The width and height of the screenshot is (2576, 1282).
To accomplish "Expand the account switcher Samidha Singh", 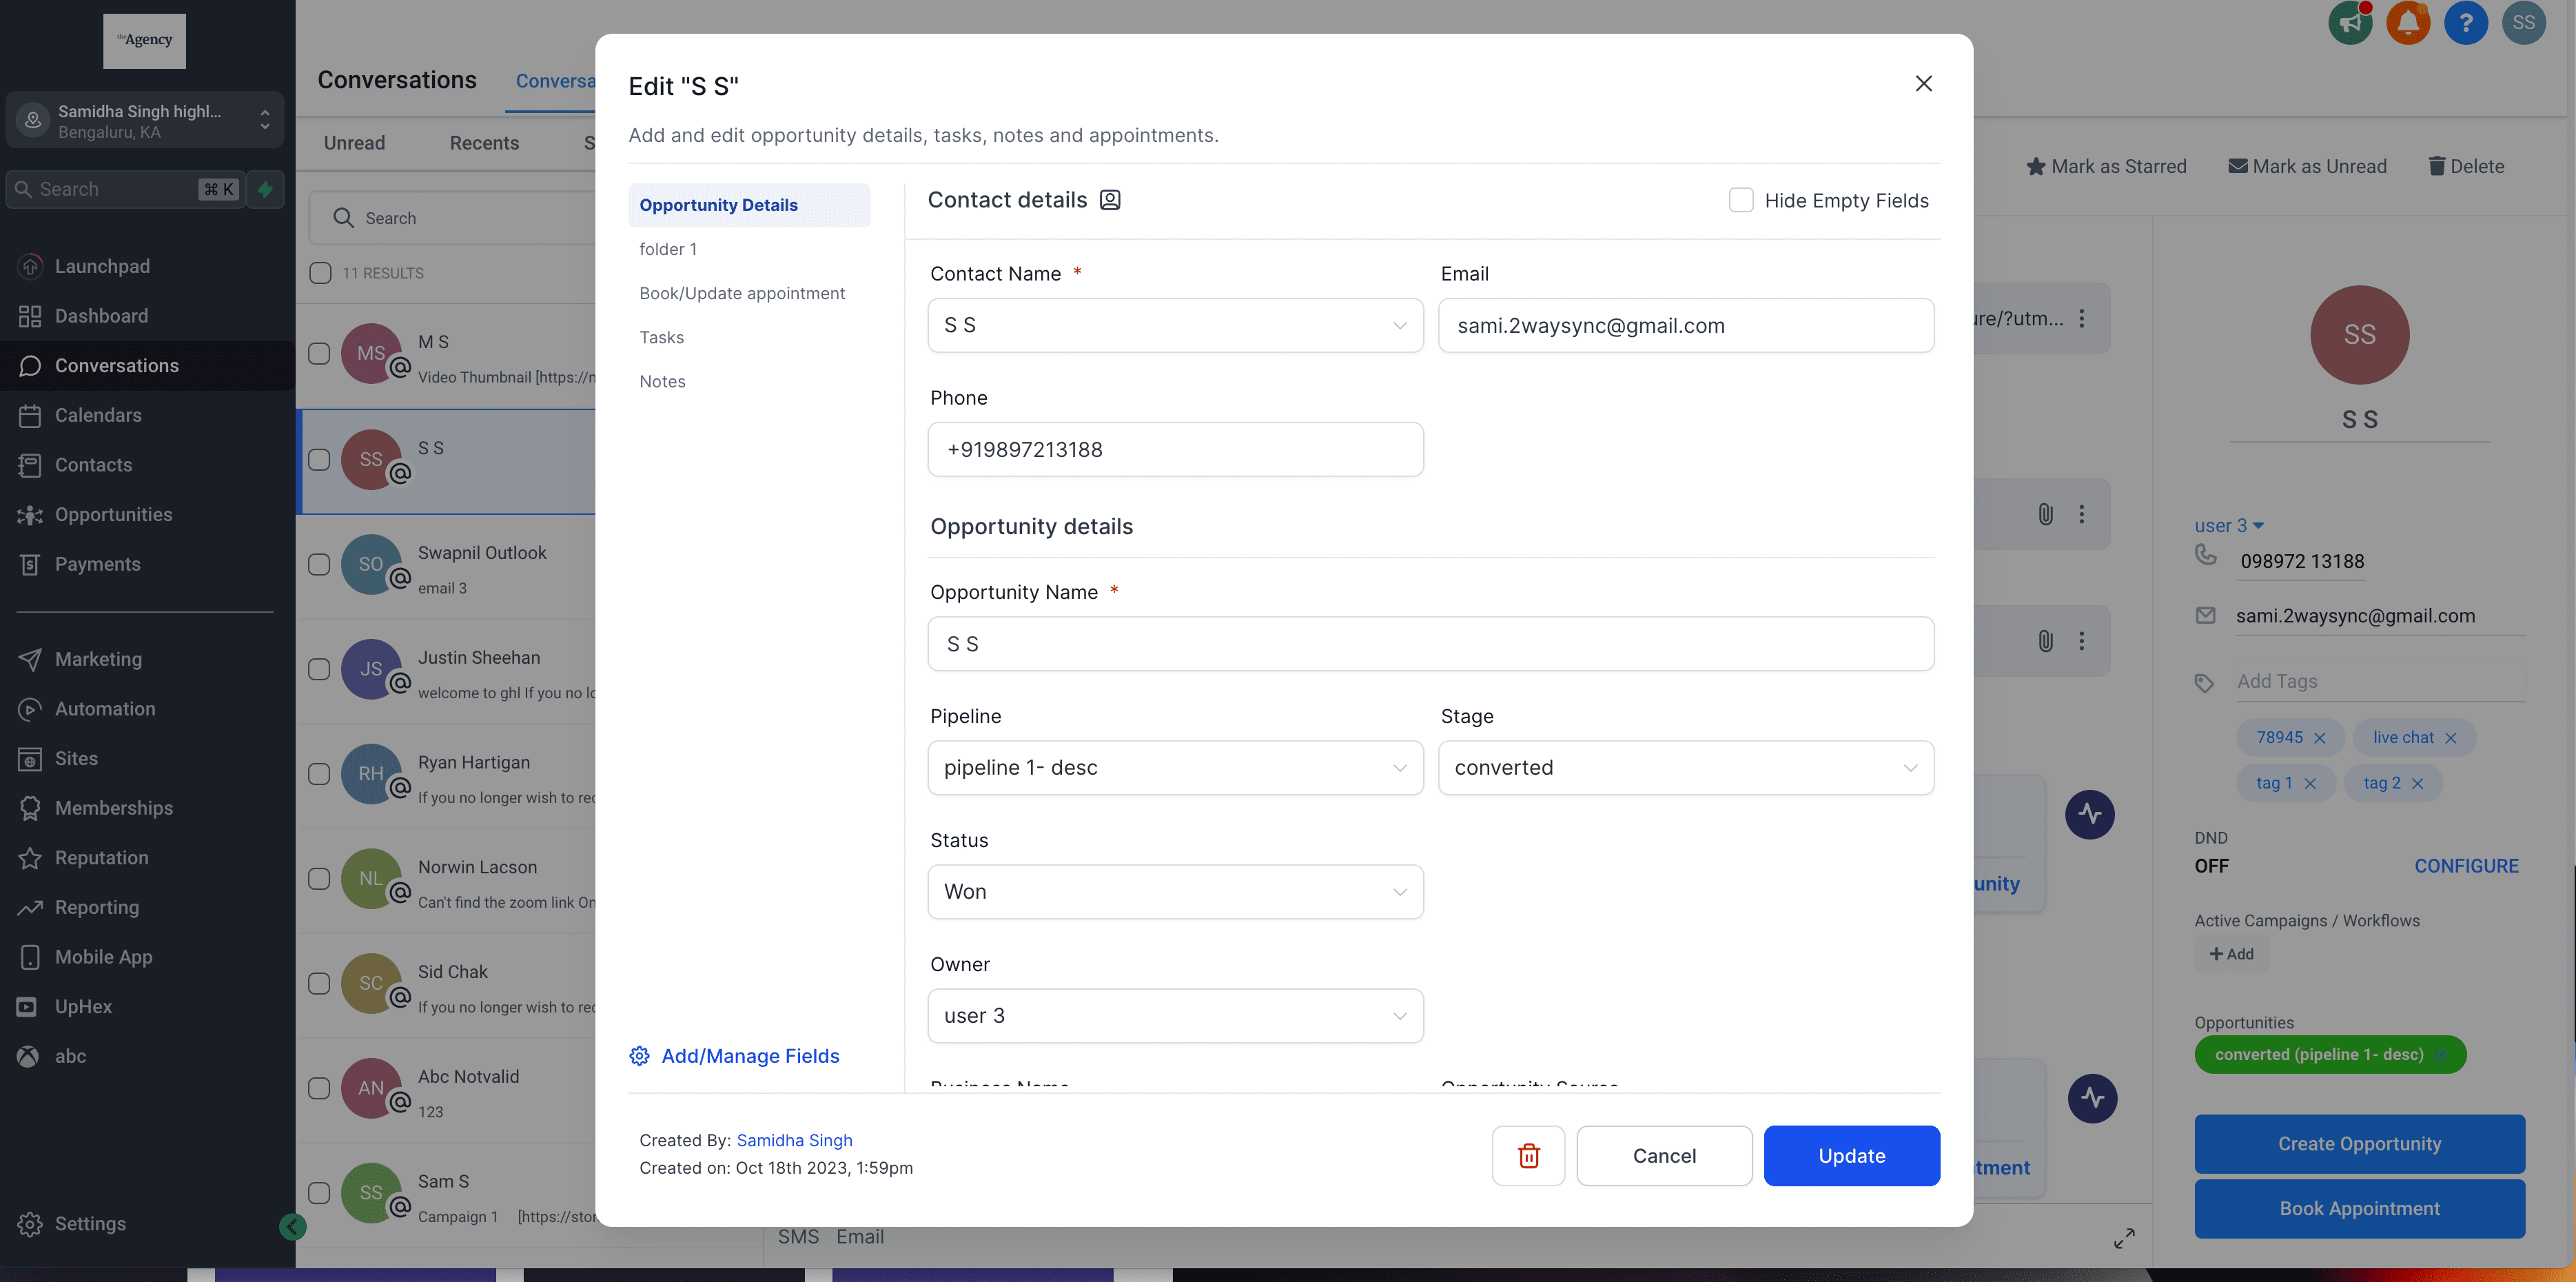I will pyautogui.click(x=145, y=120).
